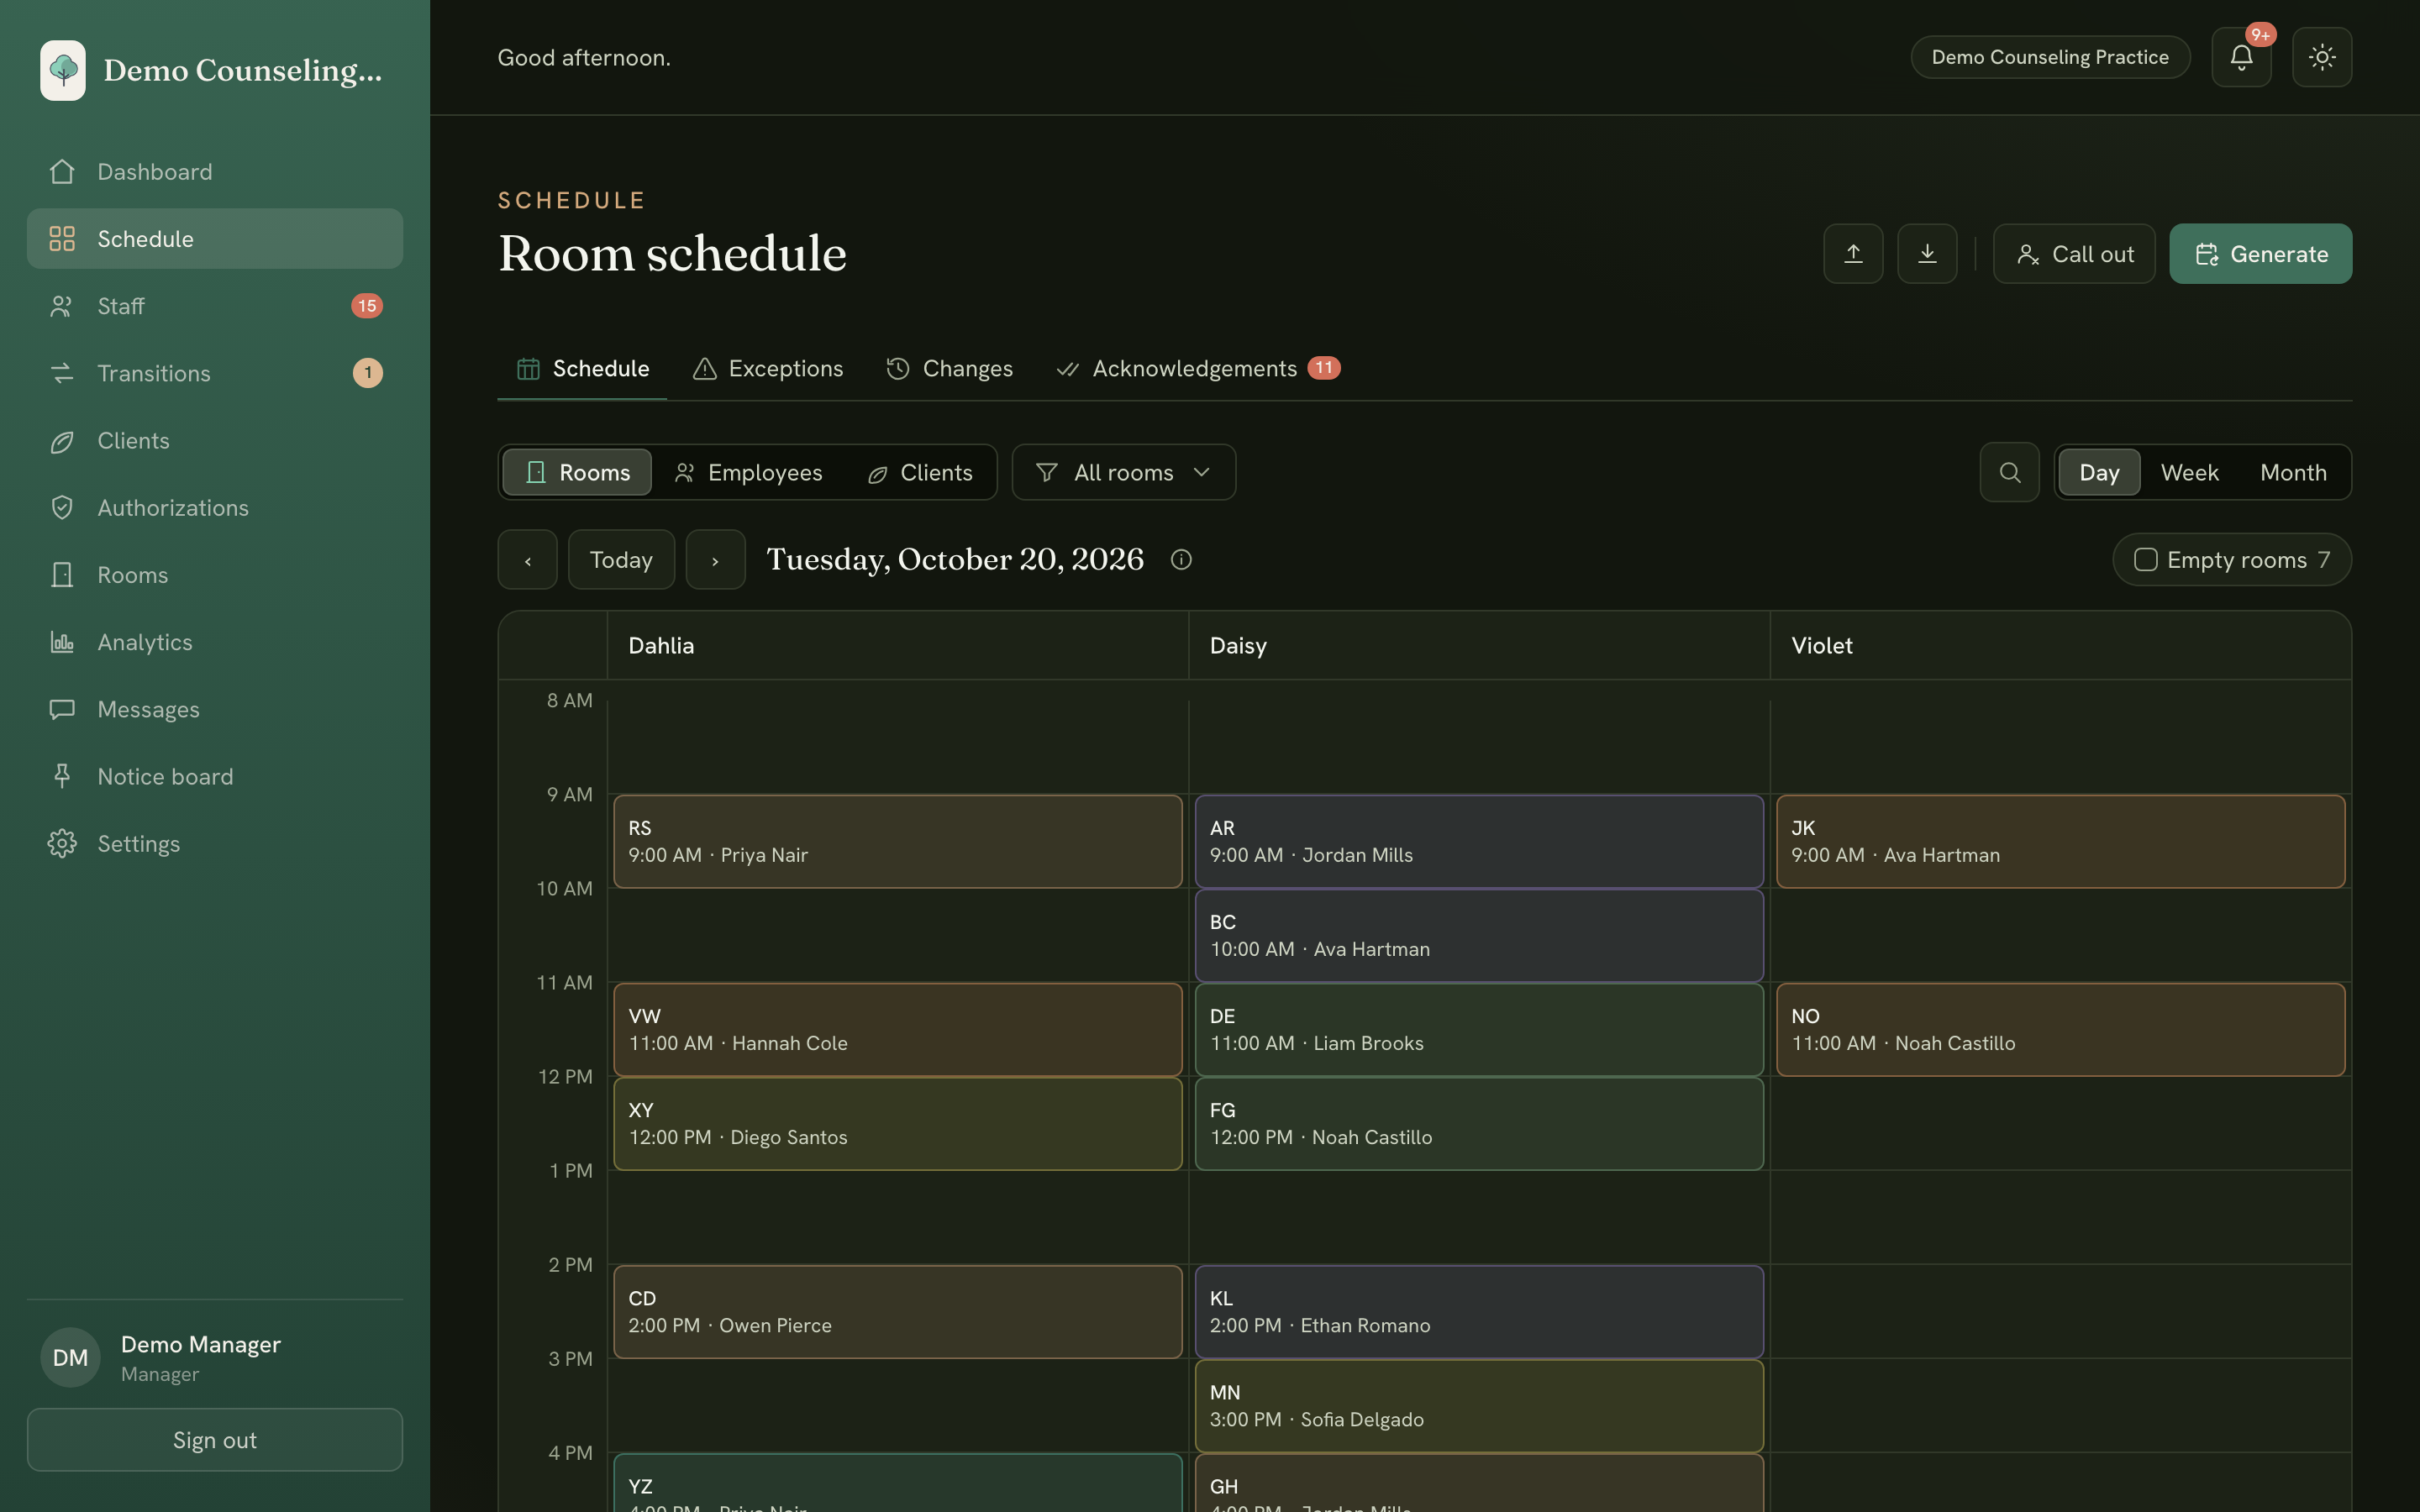2420x1512 pixels.
Task: Open Staff page in sidebar
Action: pos(215,306)
